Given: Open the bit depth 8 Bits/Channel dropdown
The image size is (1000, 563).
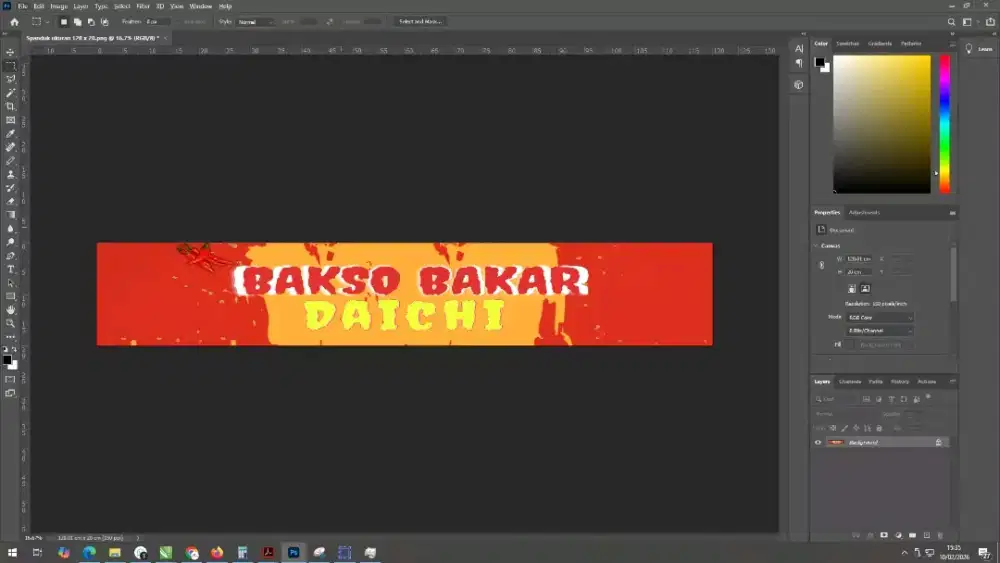Looking at the screenshot, I should click(879, 331).
